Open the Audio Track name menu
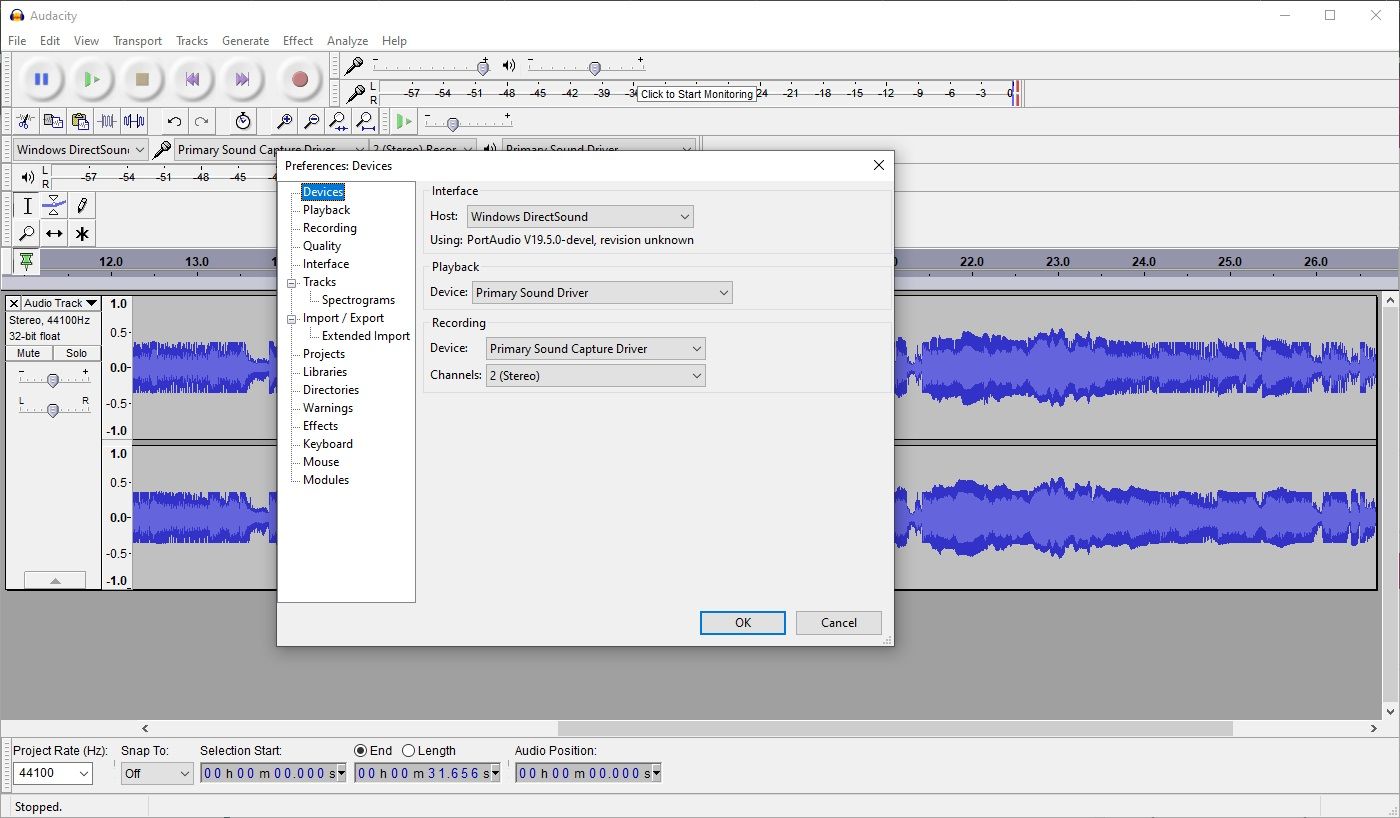 [61, 303]
